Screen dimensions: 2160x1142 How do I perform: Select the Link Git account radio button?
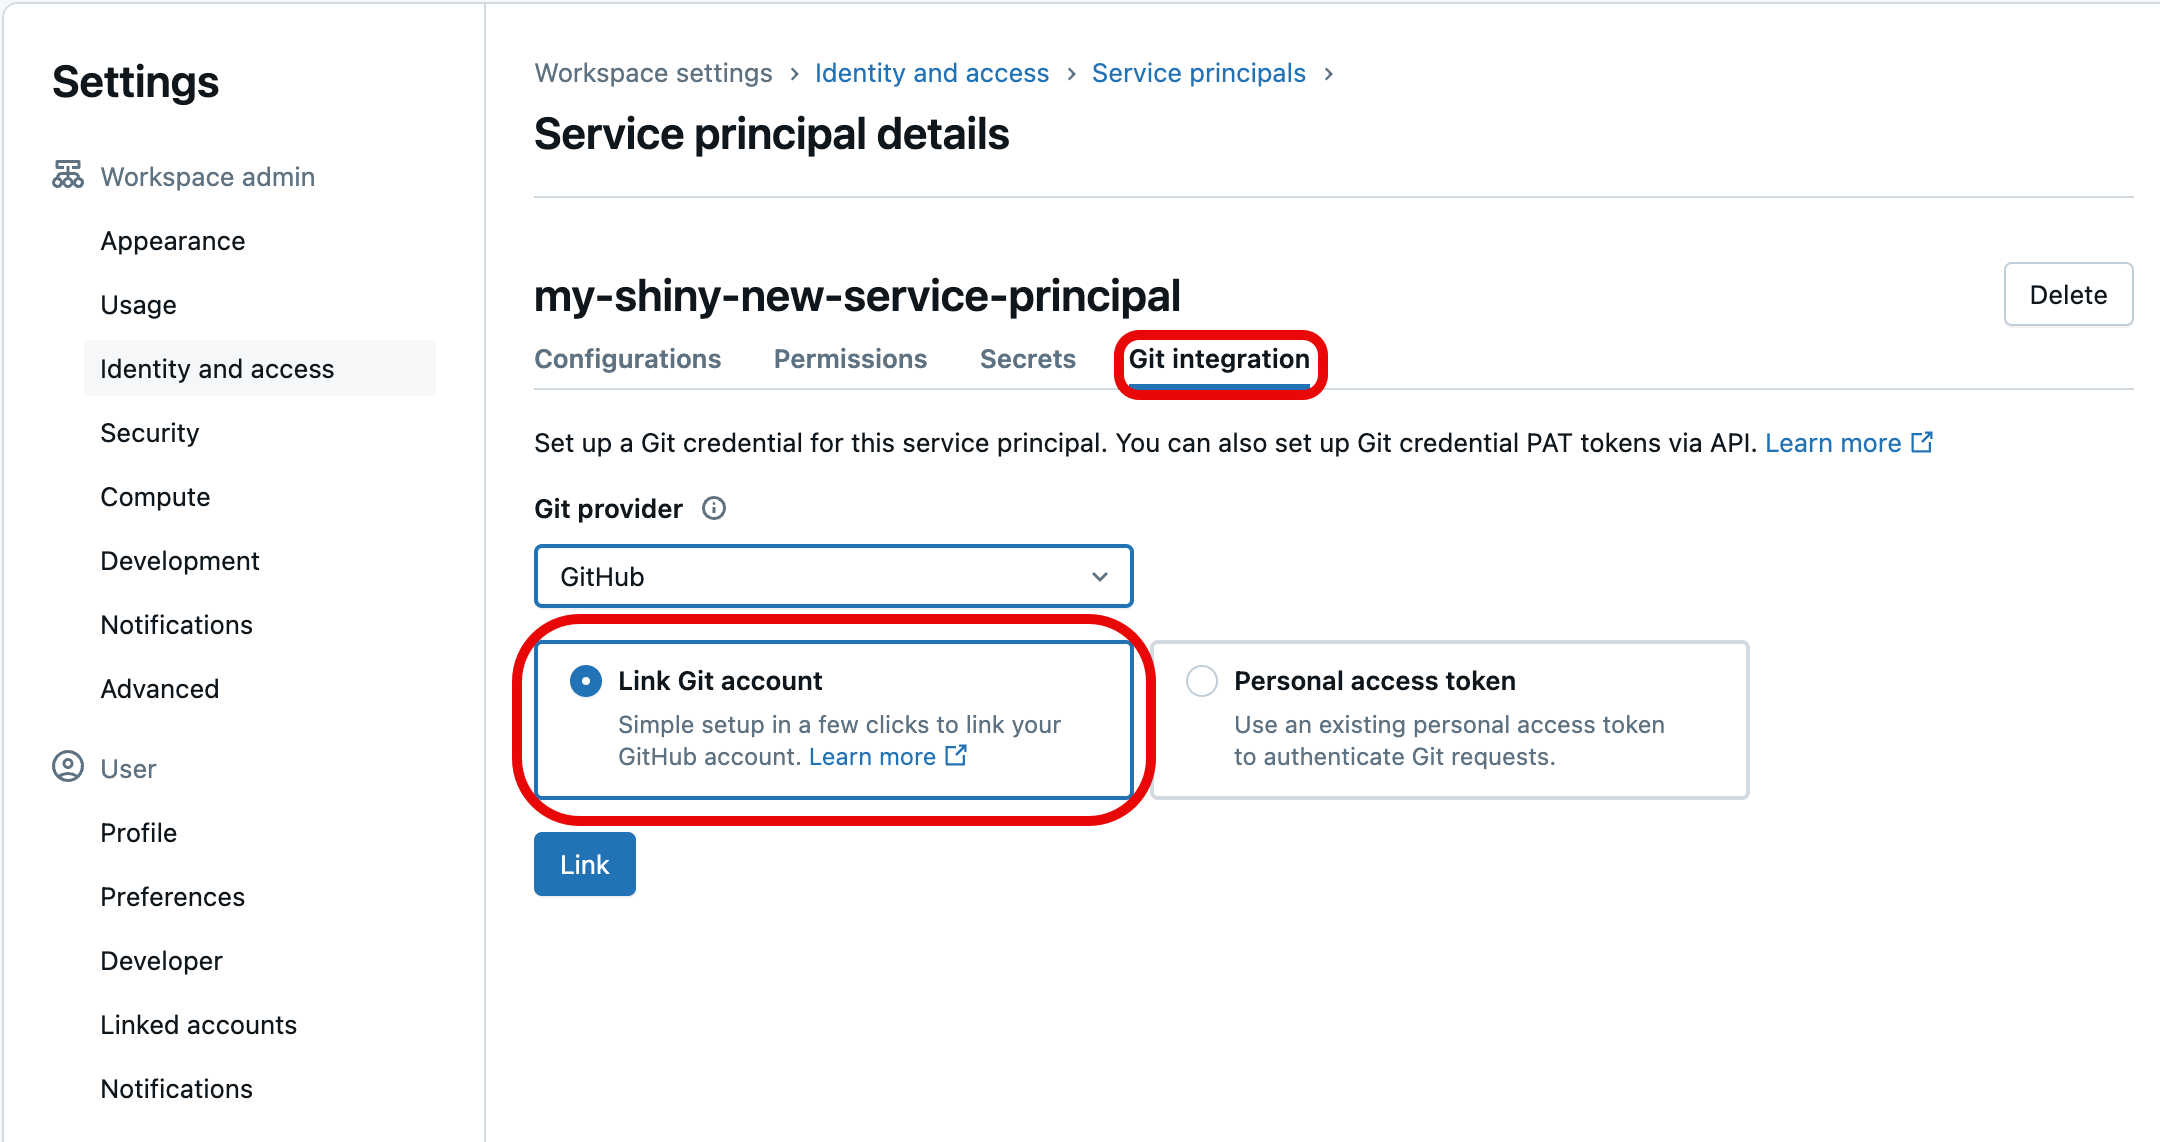586,682
